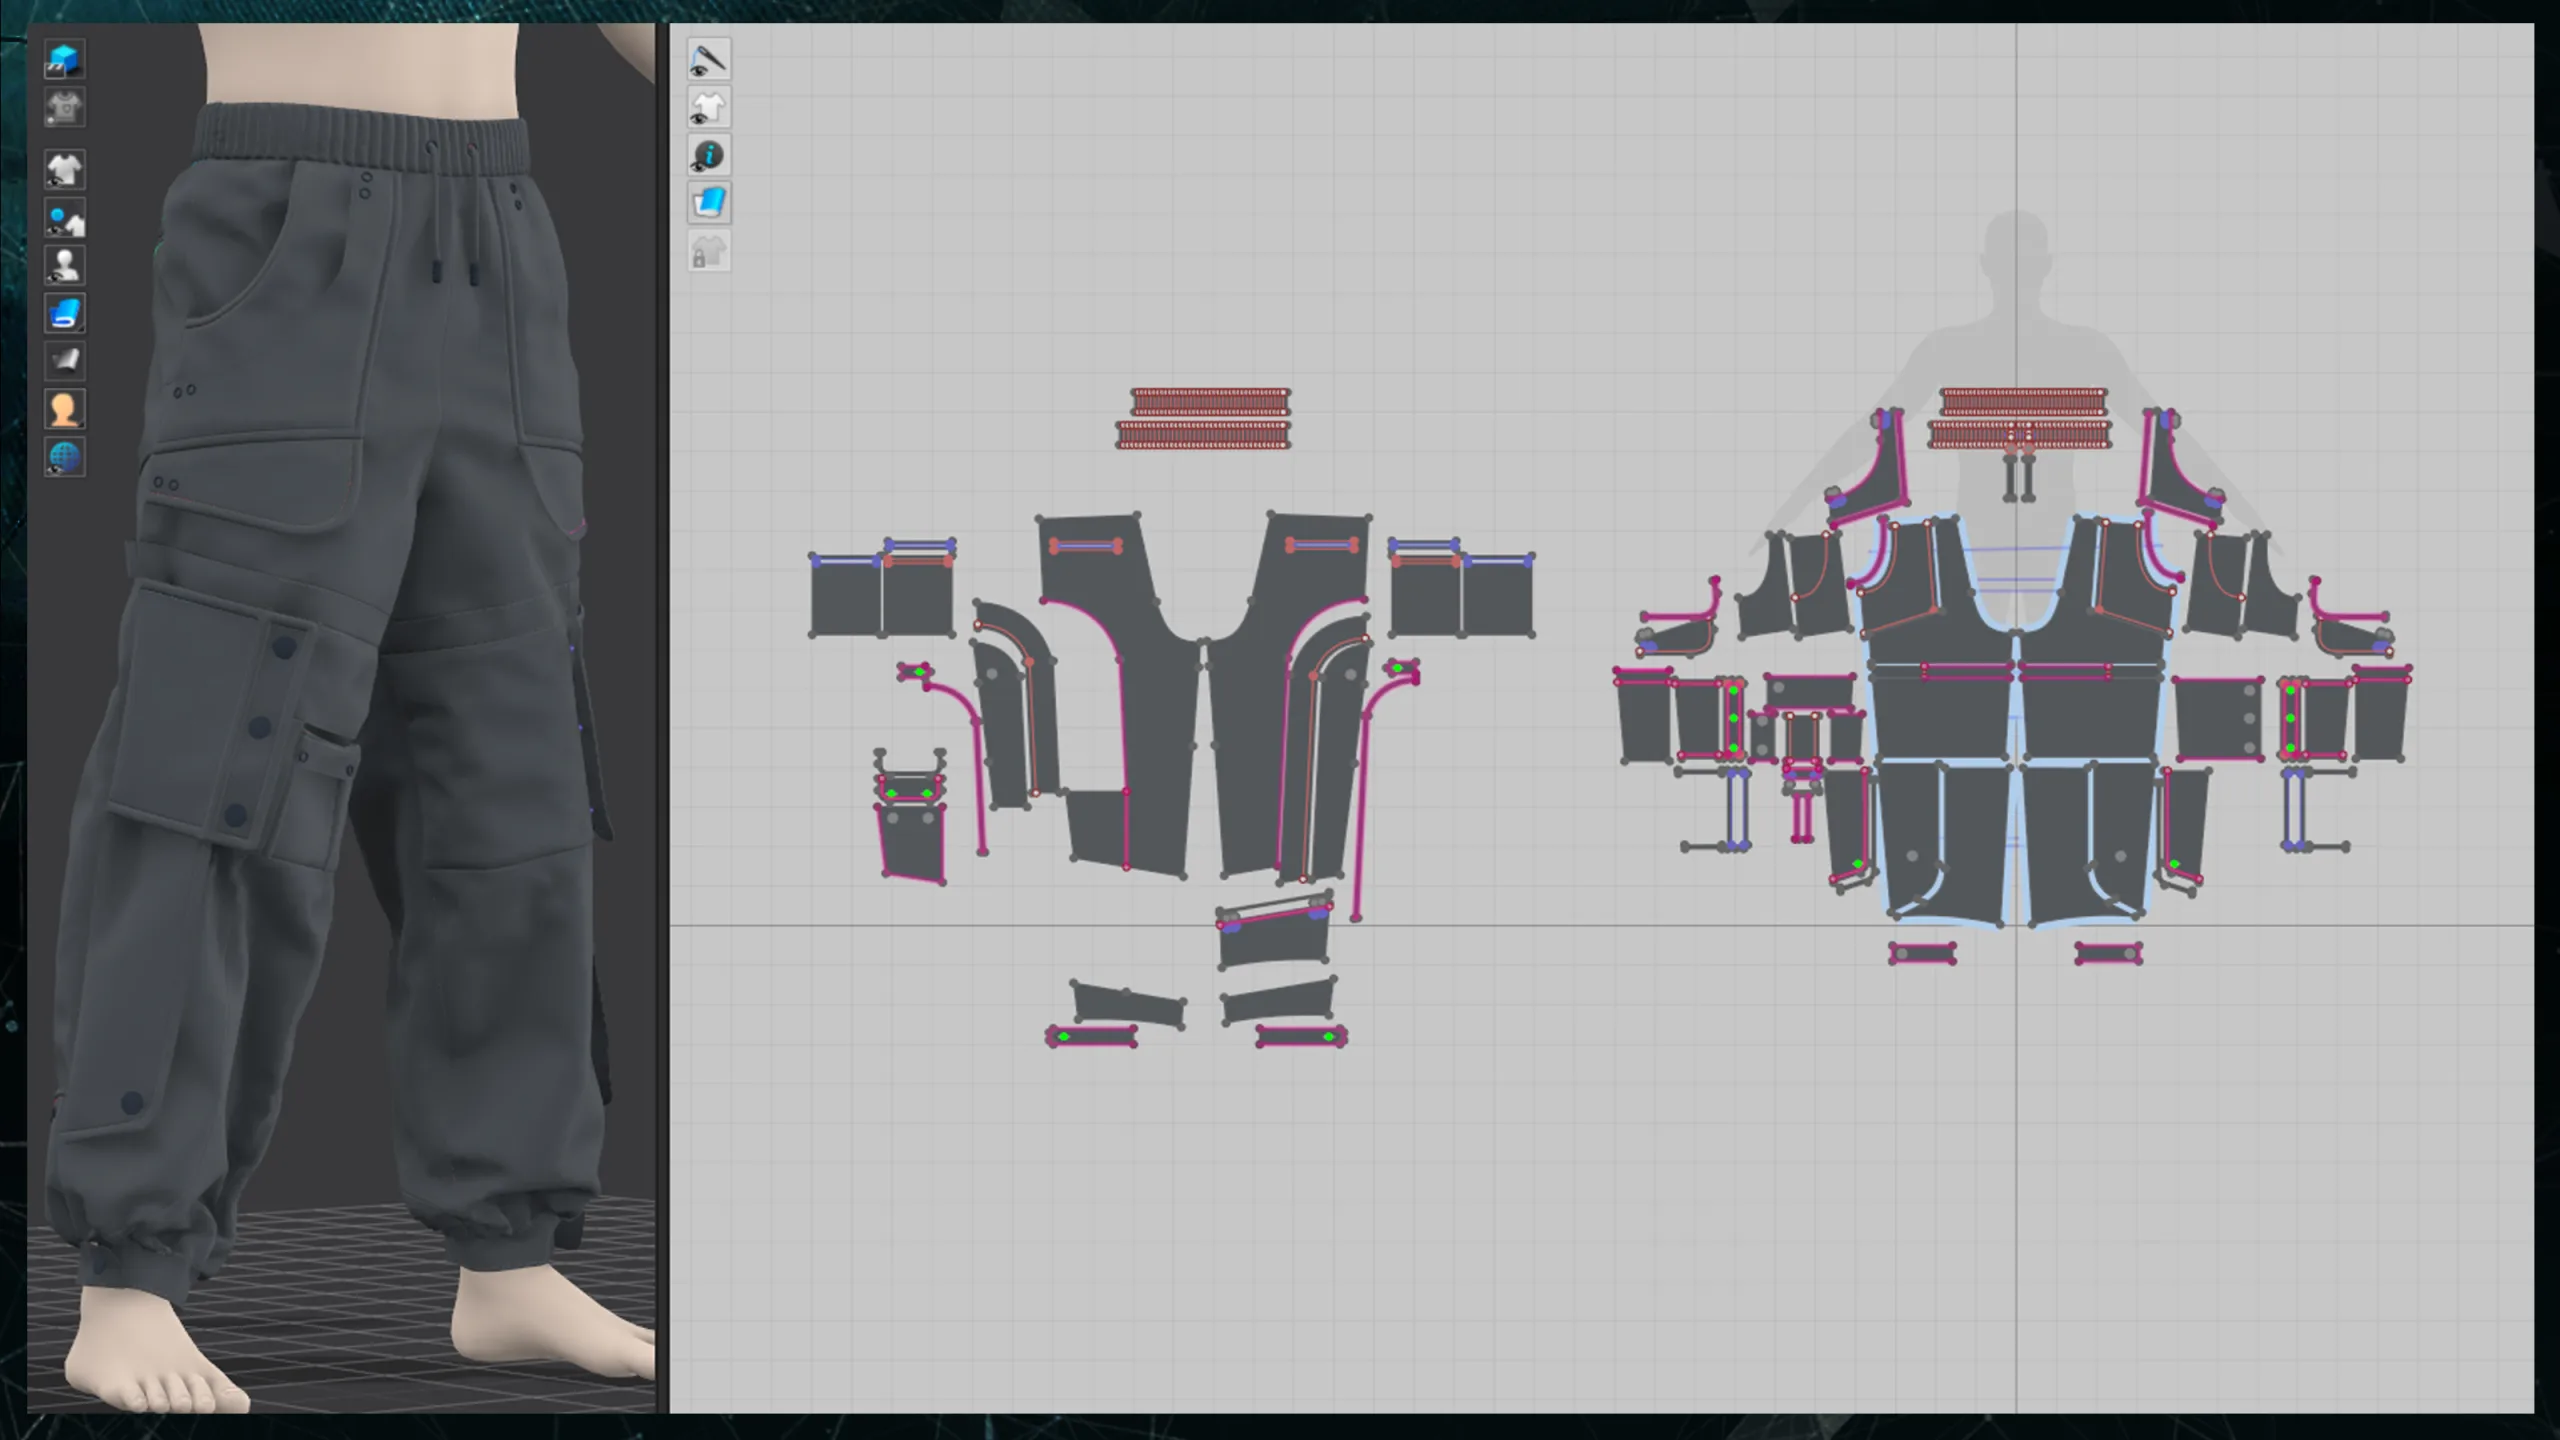The width and height of the screenshot is (2560, 1440).
Task: Toggle show seamlines (needle with eye) in 2D toolbar
Action: point(709,59)
